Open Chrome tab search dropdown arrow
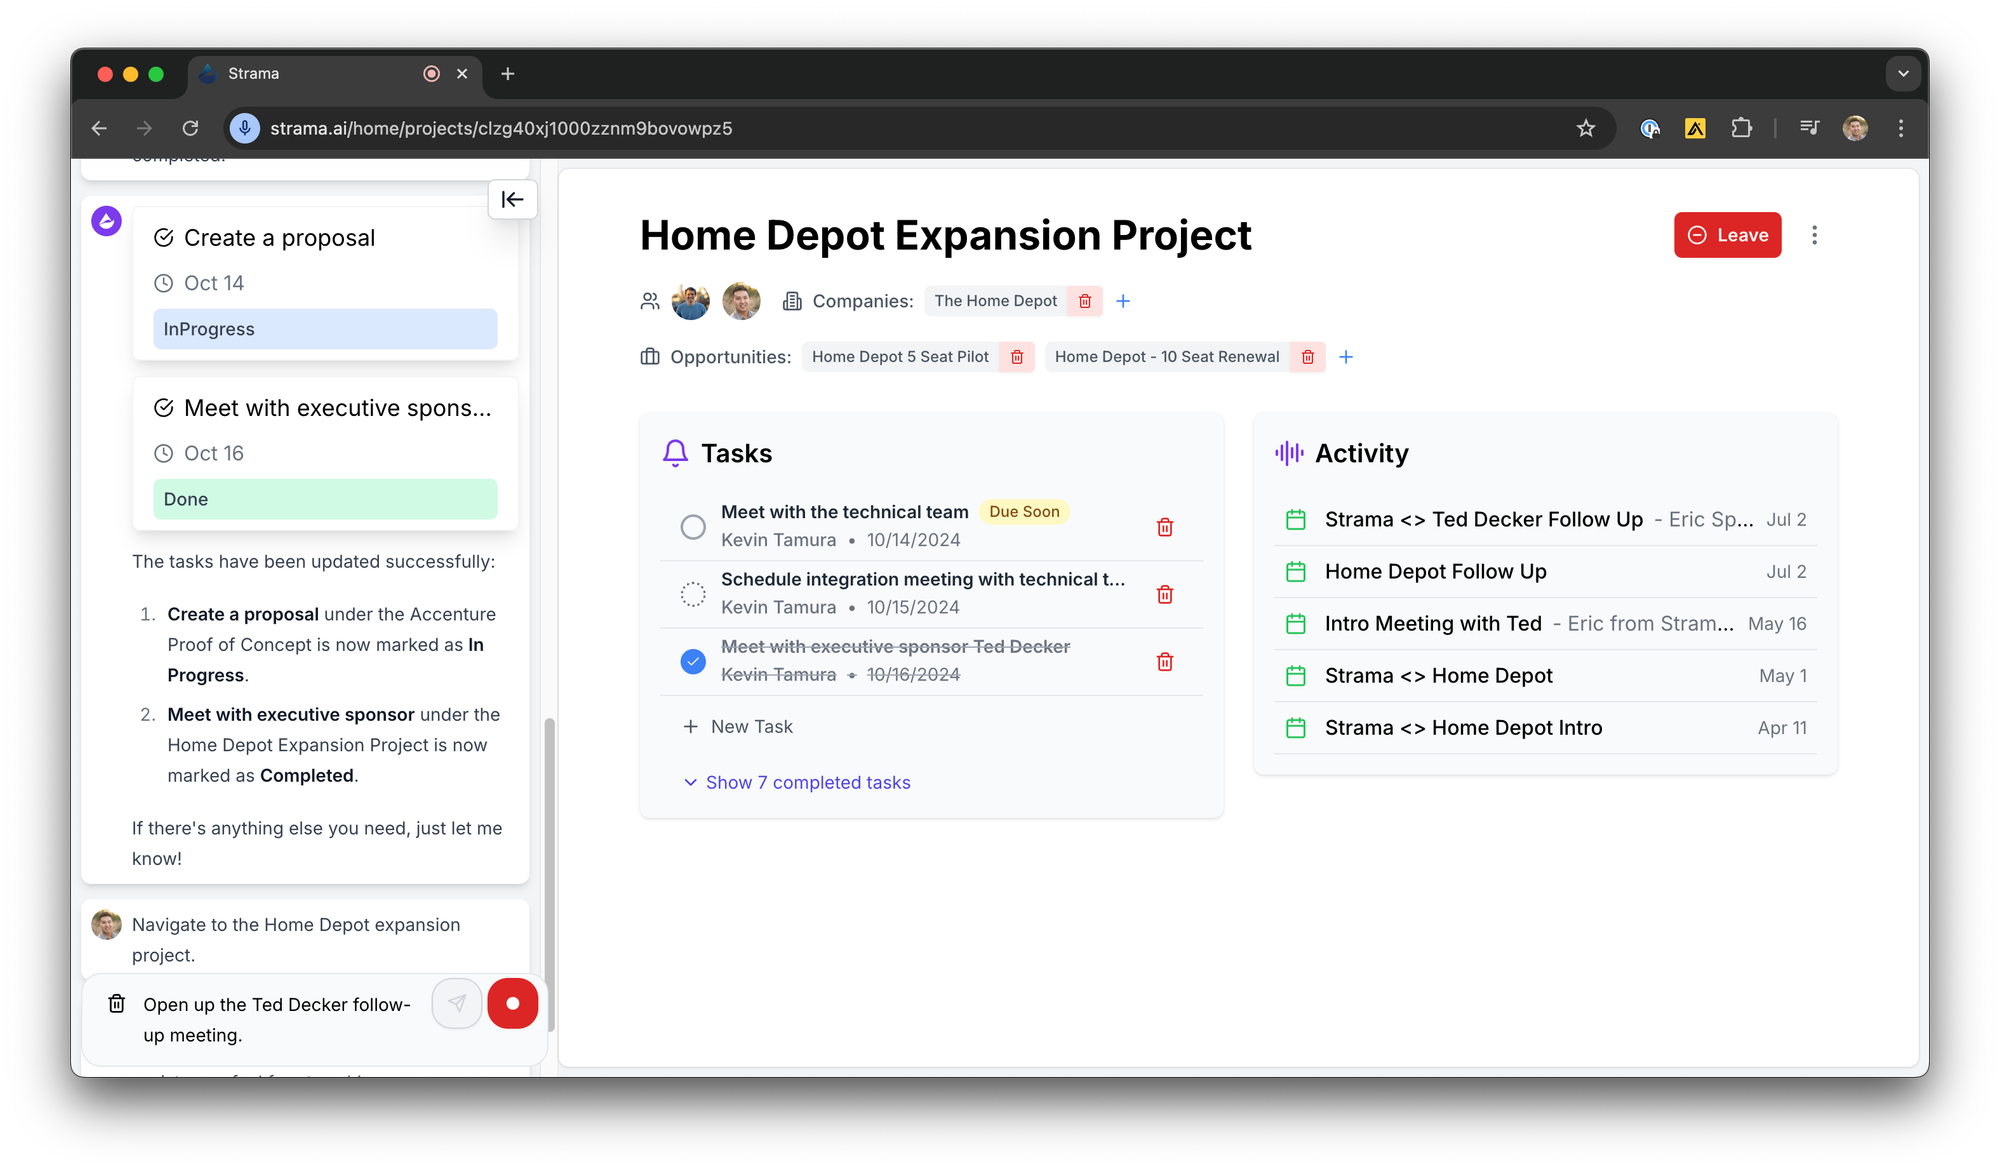The height and width of the screenshot is (1171, 2000). (x=1902, y=74)
